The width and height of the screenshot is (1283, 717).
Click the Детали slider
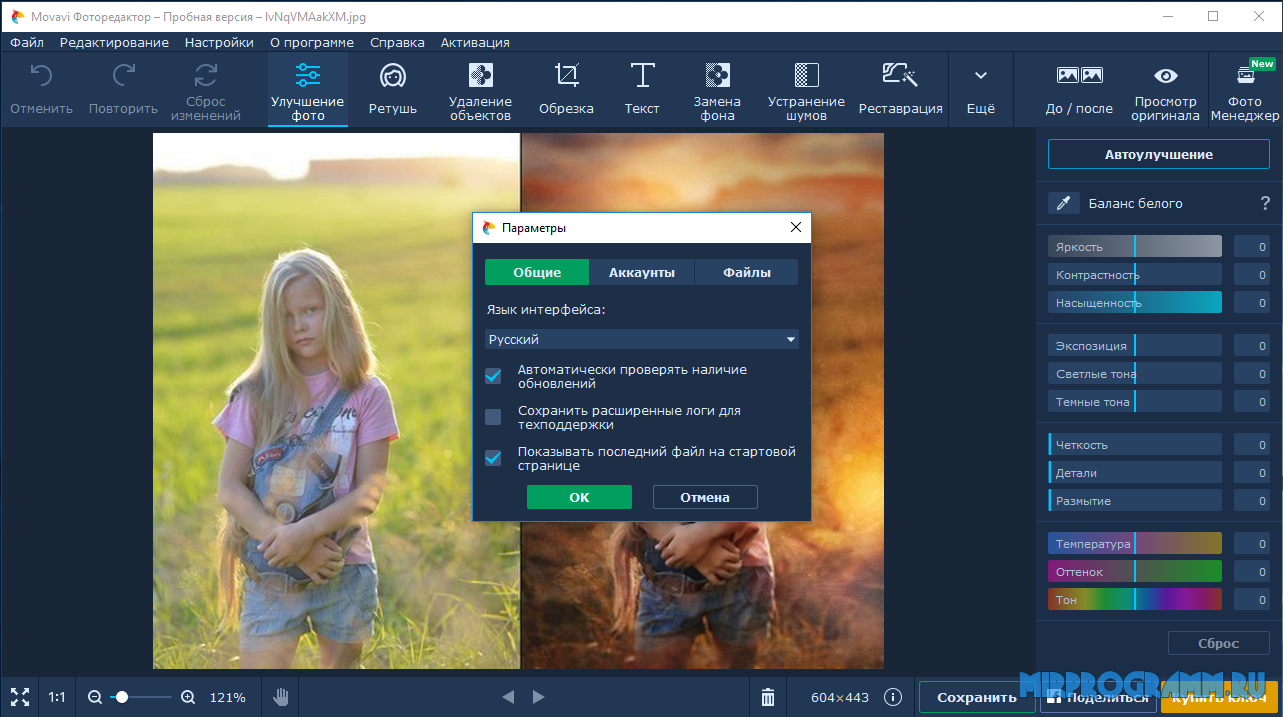coord(1135,472)
